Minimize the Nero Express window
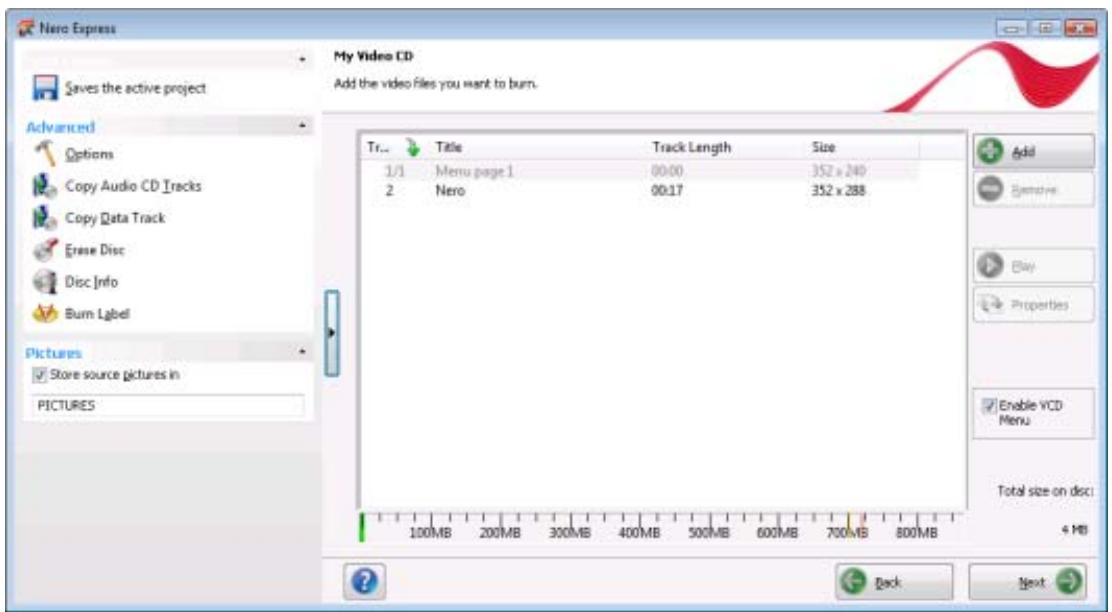Viewport: 1112px width, 612px height. (1013, 28)
